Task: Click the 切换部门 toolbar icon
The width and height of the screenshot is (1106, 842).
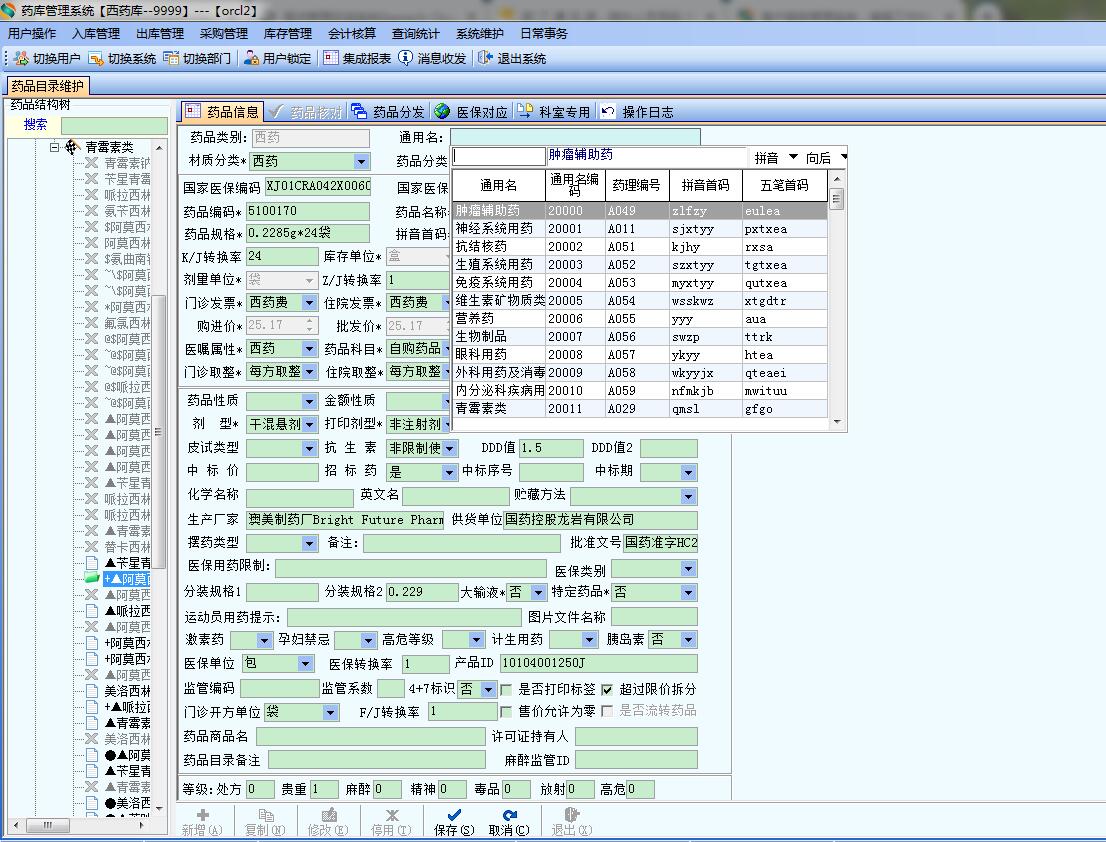Action: [171, 58]
